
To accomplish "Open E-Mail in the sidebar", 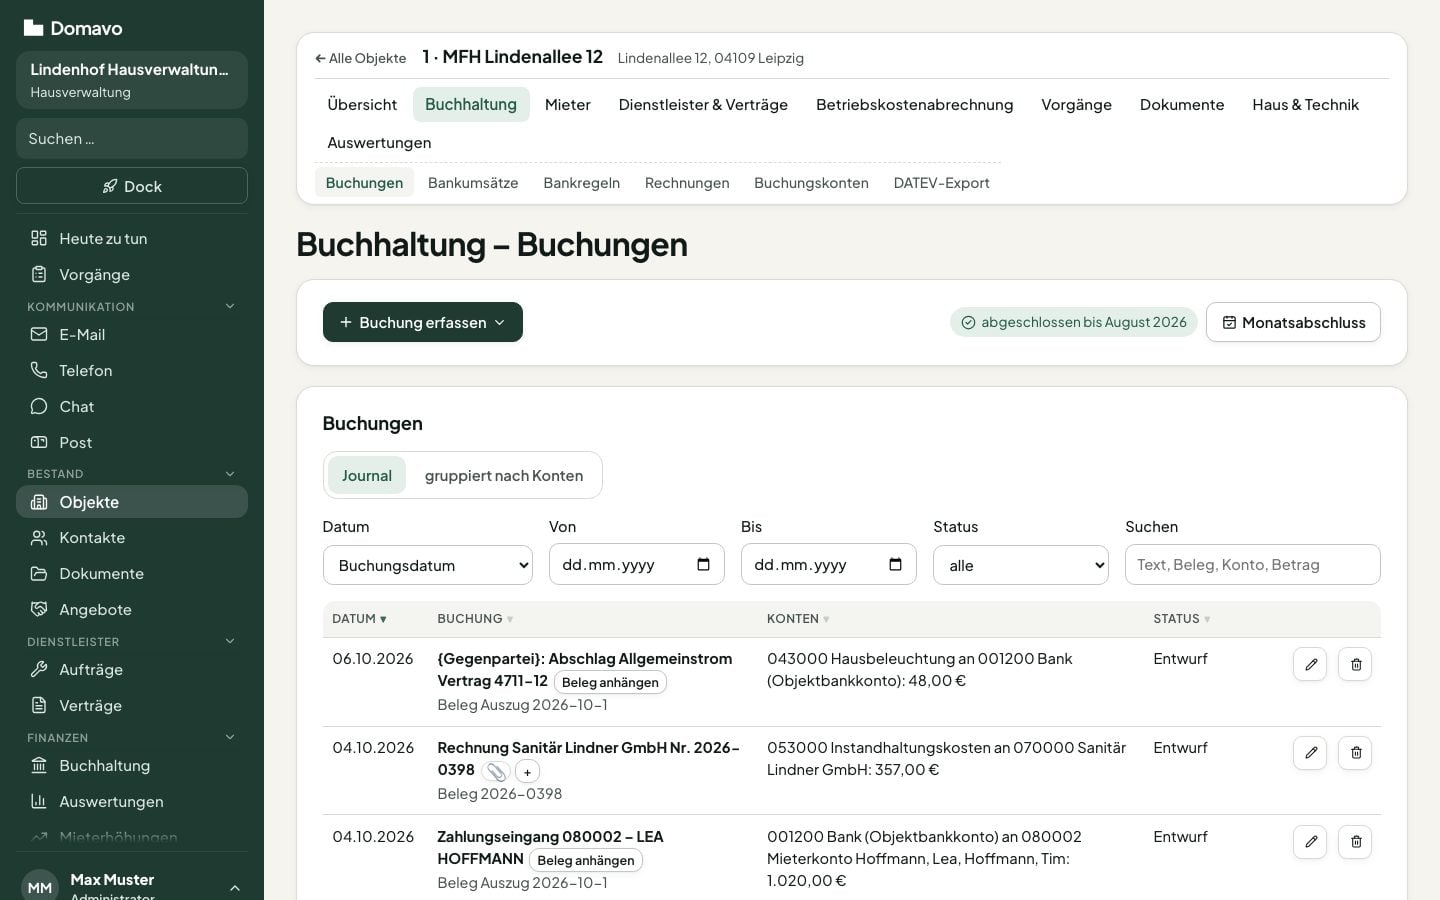I will (132, 334).
